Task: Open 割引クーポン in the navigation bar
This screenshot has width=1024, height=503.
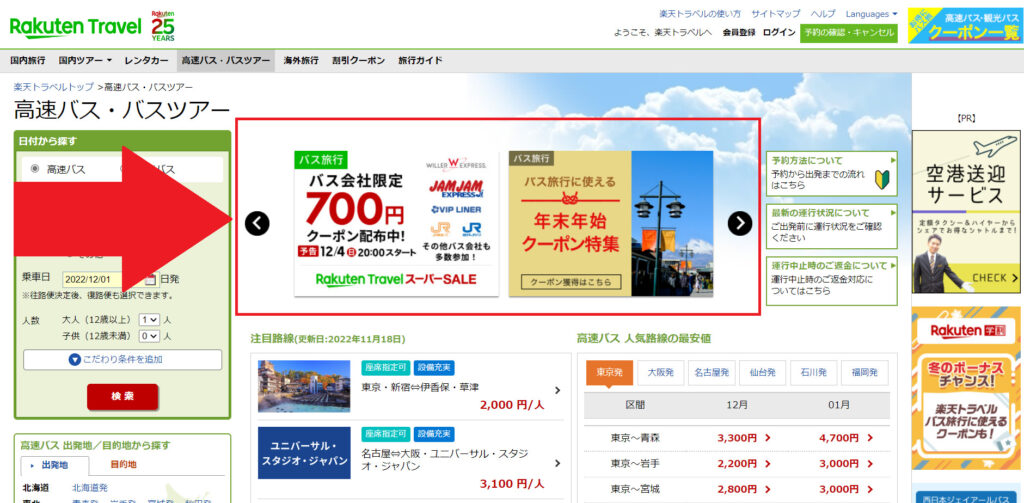Action: 358,60
